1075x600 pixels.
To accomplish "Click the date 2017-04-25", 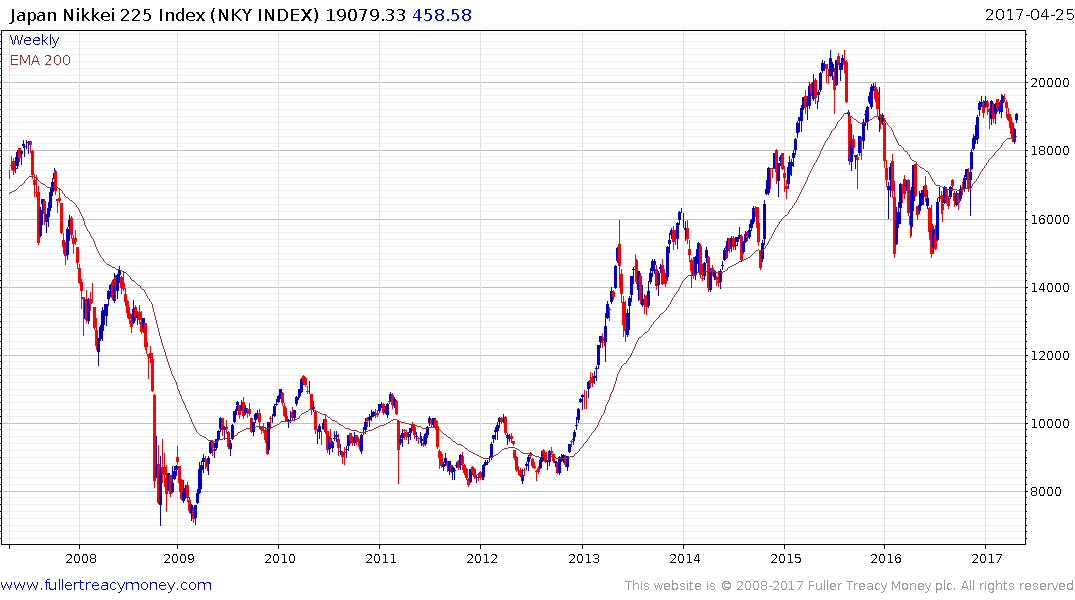I will (1028, 15).
